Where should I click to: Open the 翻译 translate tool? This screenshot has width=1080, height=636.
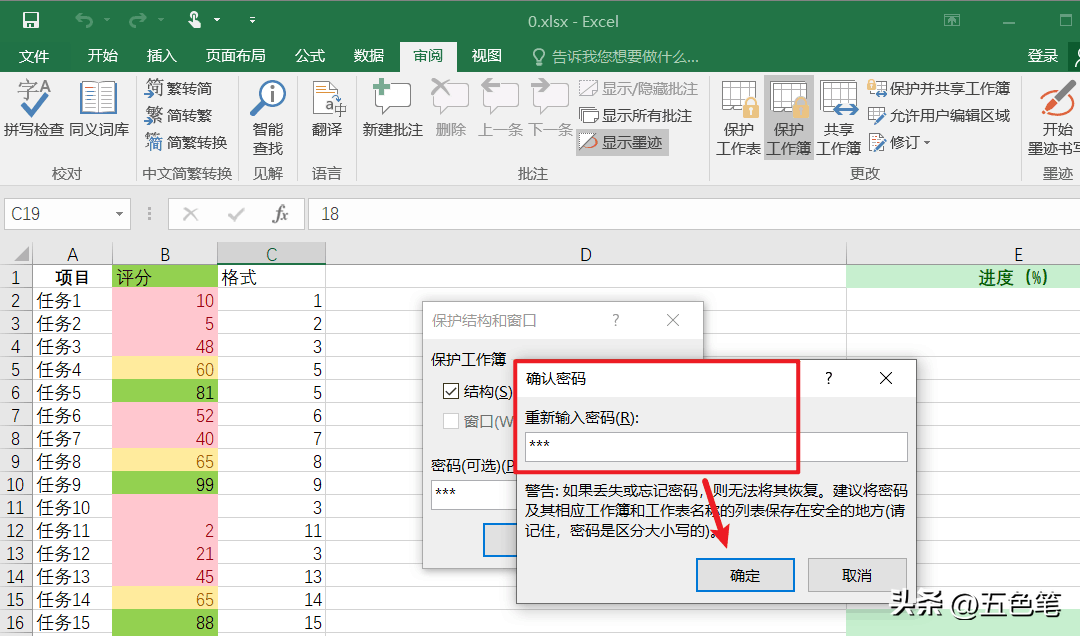(327, 109)
